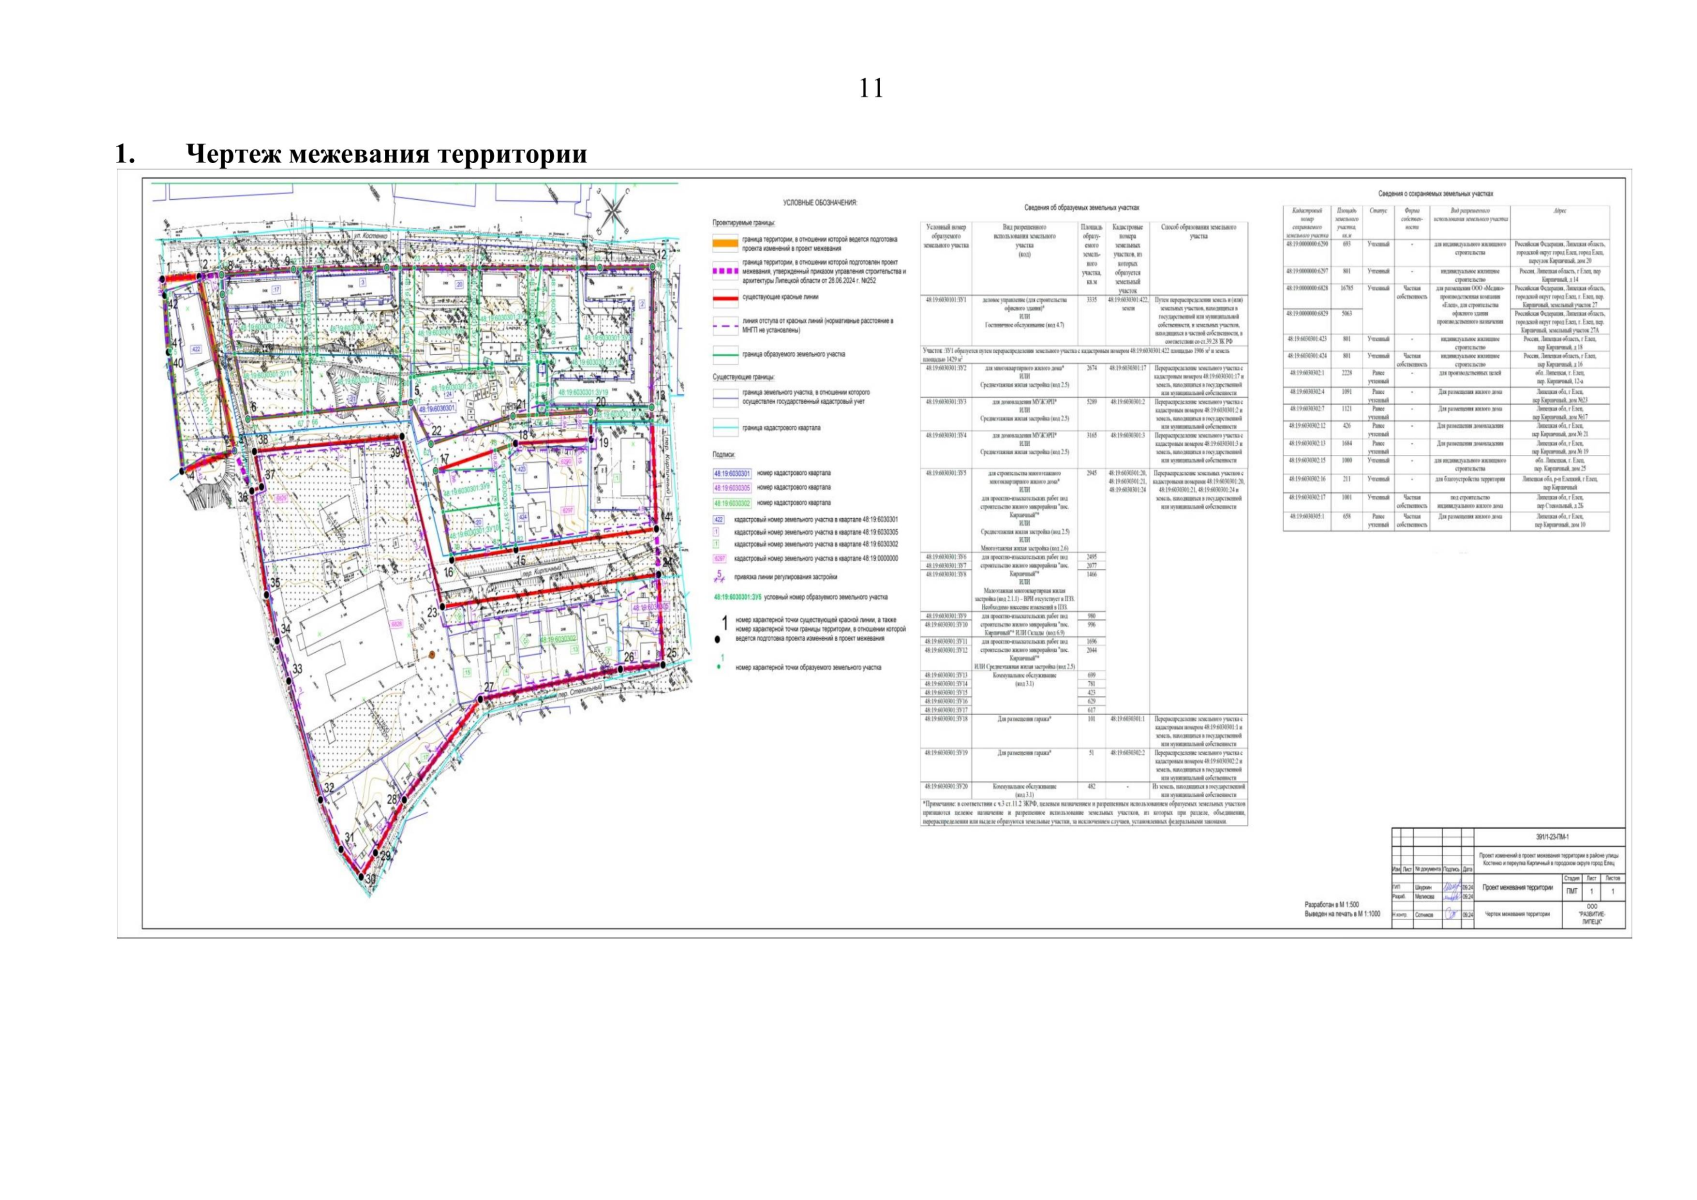The height and width of the screenshot is (1200, 1697).
Task: Click boundary point 39 on the map
Action: (402, 437)
